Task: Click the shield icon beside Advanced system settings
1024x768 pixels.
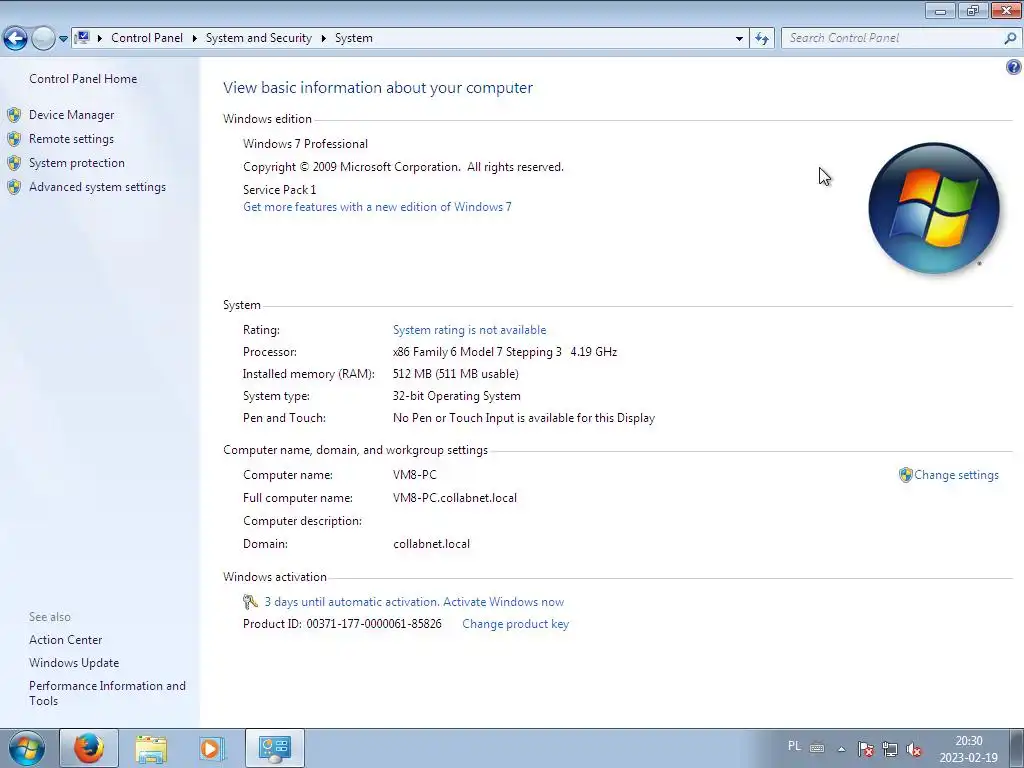Action: click(14, 187)
